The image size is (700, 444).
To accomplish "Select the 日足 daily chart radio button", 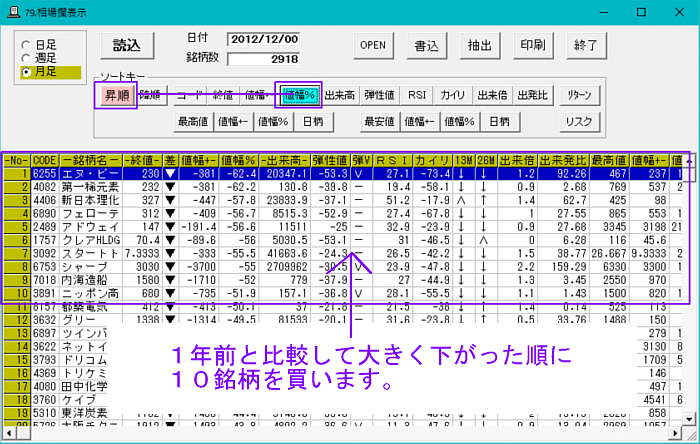I will click(x=39, y=45).
